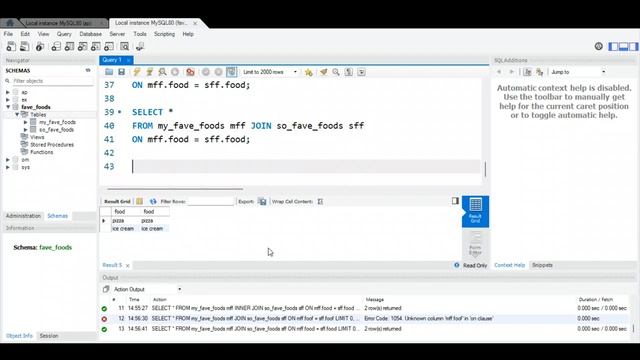Viewport: 640px width, 360px height.
Task: Open a SQL script file from main toolbar
Action: (24, 47)
